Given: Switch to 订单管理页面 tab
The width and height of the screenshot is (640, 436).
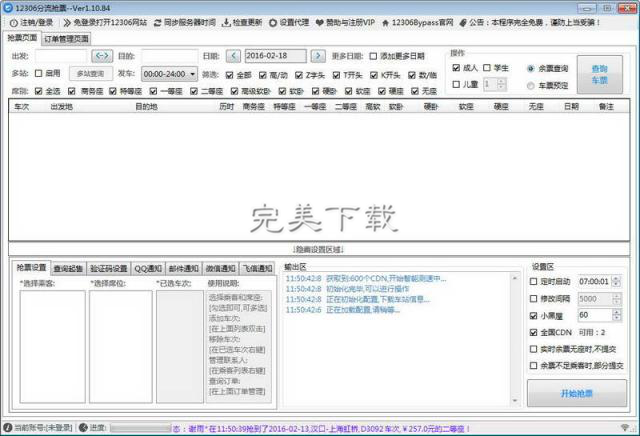Looking at the screenshot, I should (x=66, y=39).
